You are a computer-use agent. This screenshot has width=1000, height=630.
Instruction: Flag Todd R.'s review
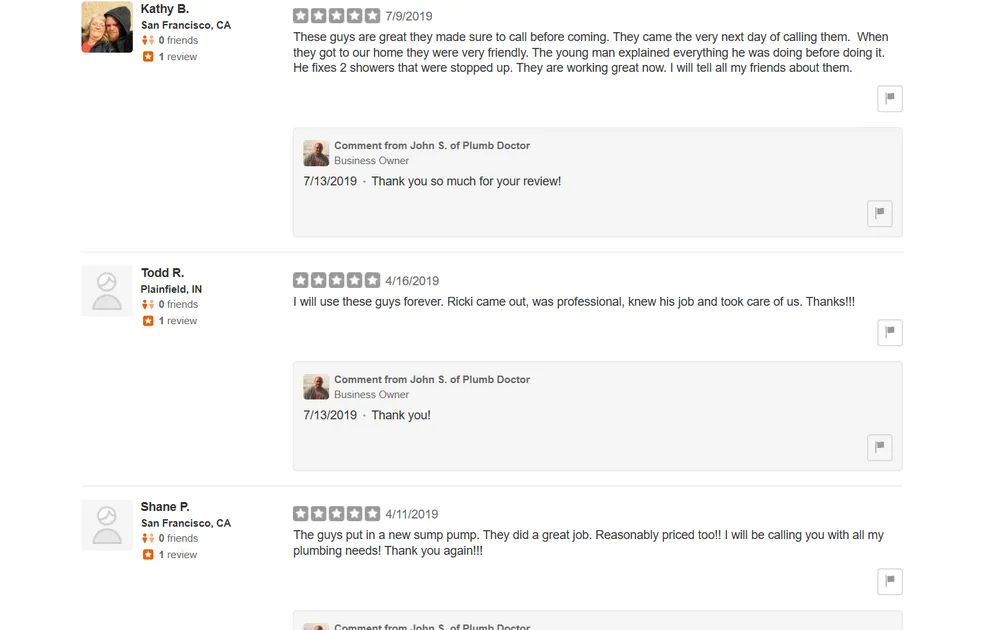tap(889, 332)
